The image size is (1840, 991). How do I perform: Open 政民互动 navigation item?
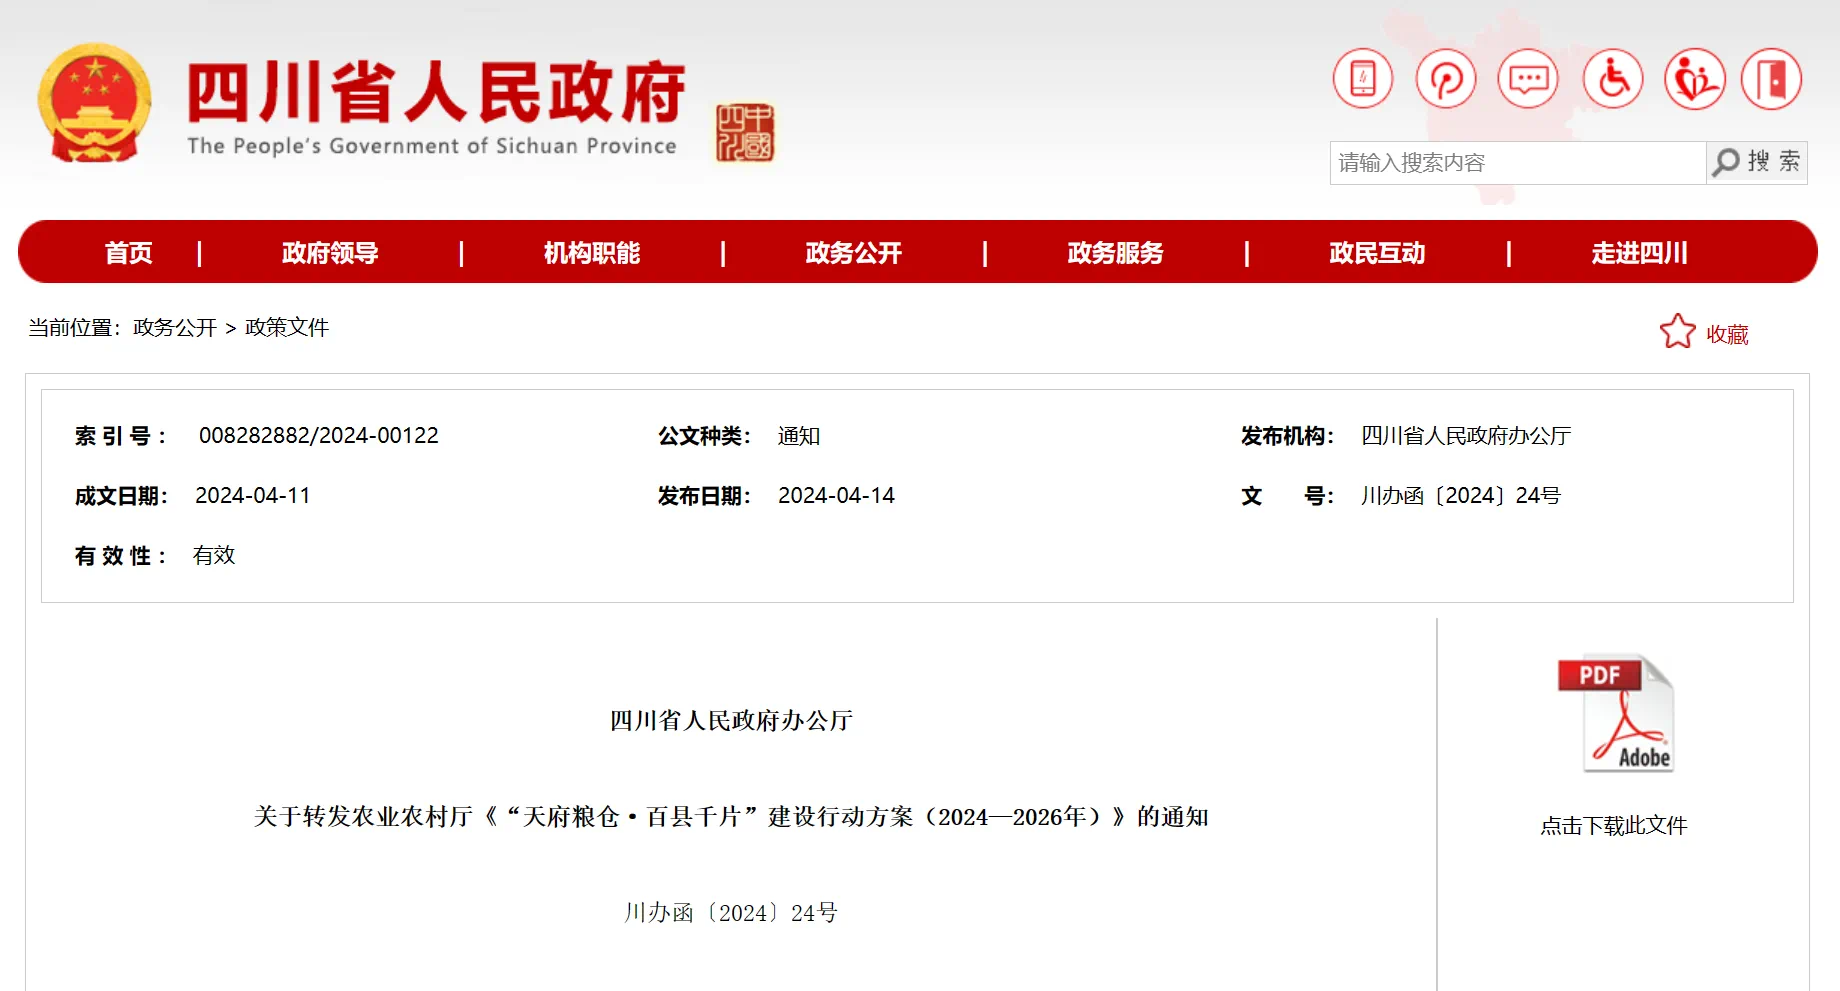coord(1378,253)
